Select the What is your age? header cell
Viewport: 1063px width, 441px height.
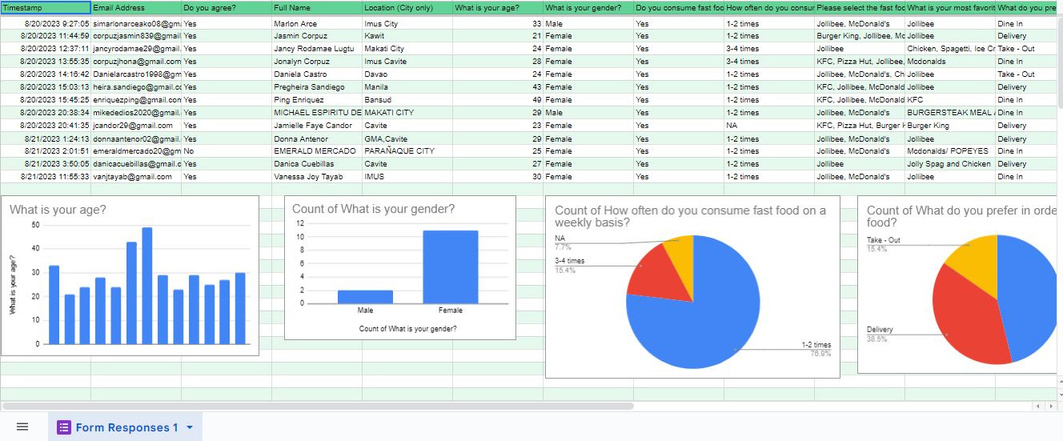click(x=498, y=7)
